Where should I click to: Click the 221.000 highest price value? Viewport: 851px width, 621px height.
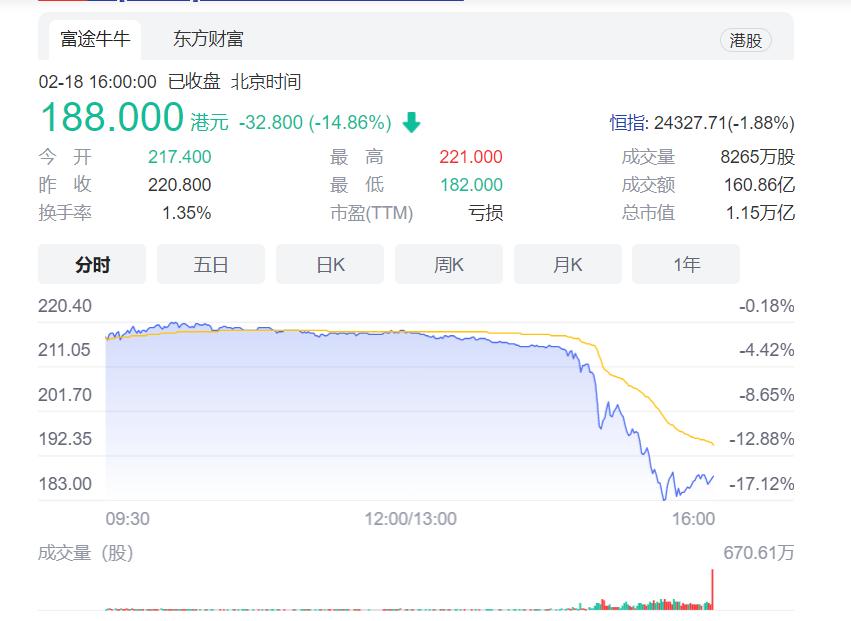pos(471,157)
